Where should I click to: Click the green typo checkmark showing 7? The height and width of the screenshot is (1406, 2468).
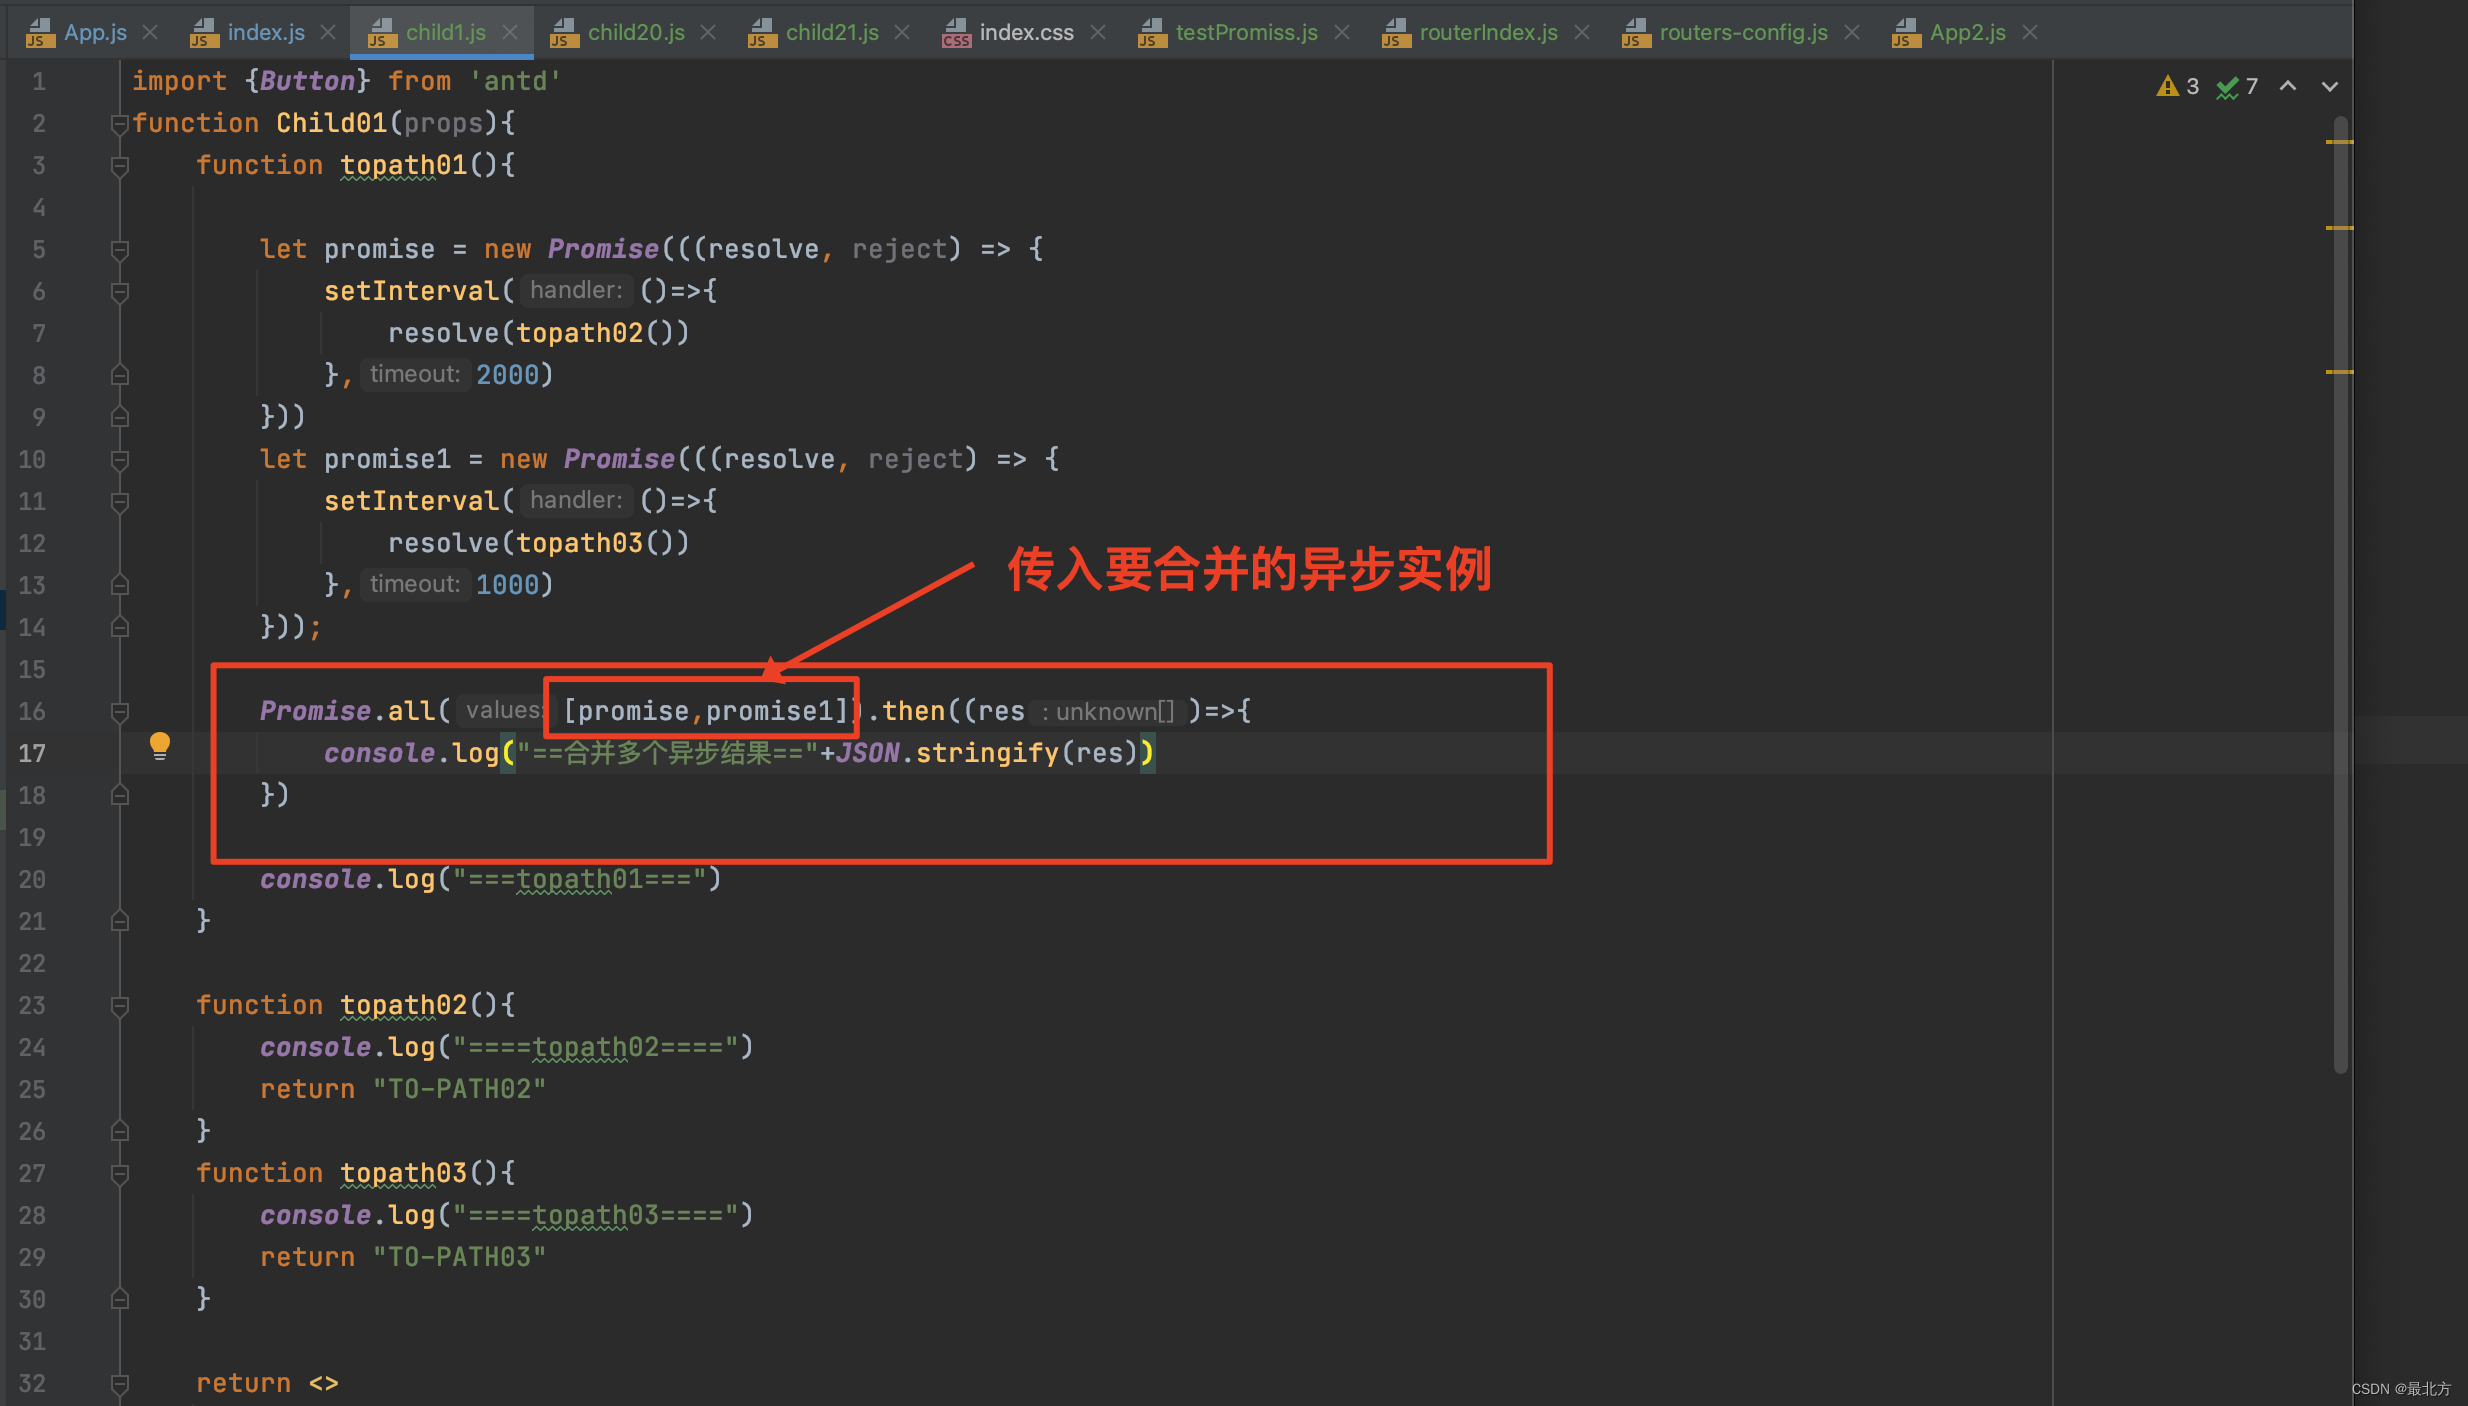pos(2237,87)
